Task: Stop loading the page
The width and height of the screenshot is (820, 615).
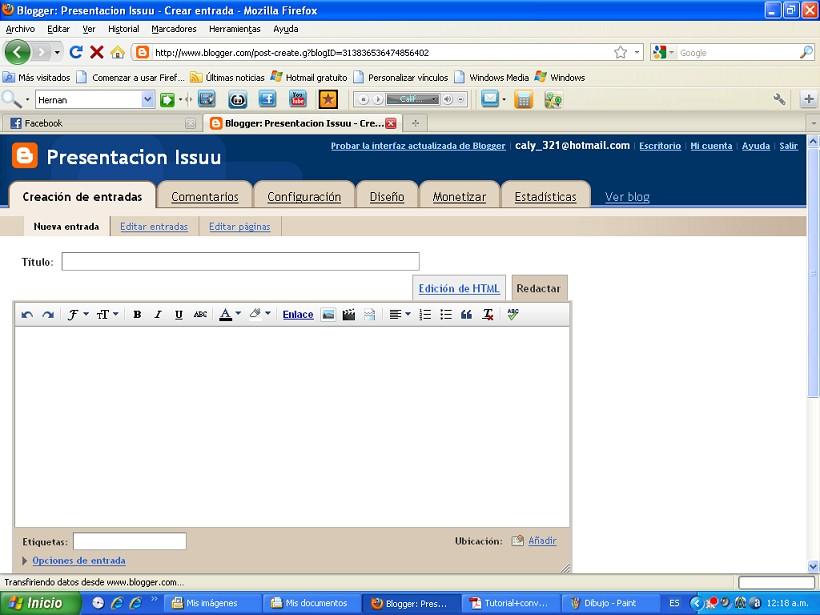Action: [97, 52]
